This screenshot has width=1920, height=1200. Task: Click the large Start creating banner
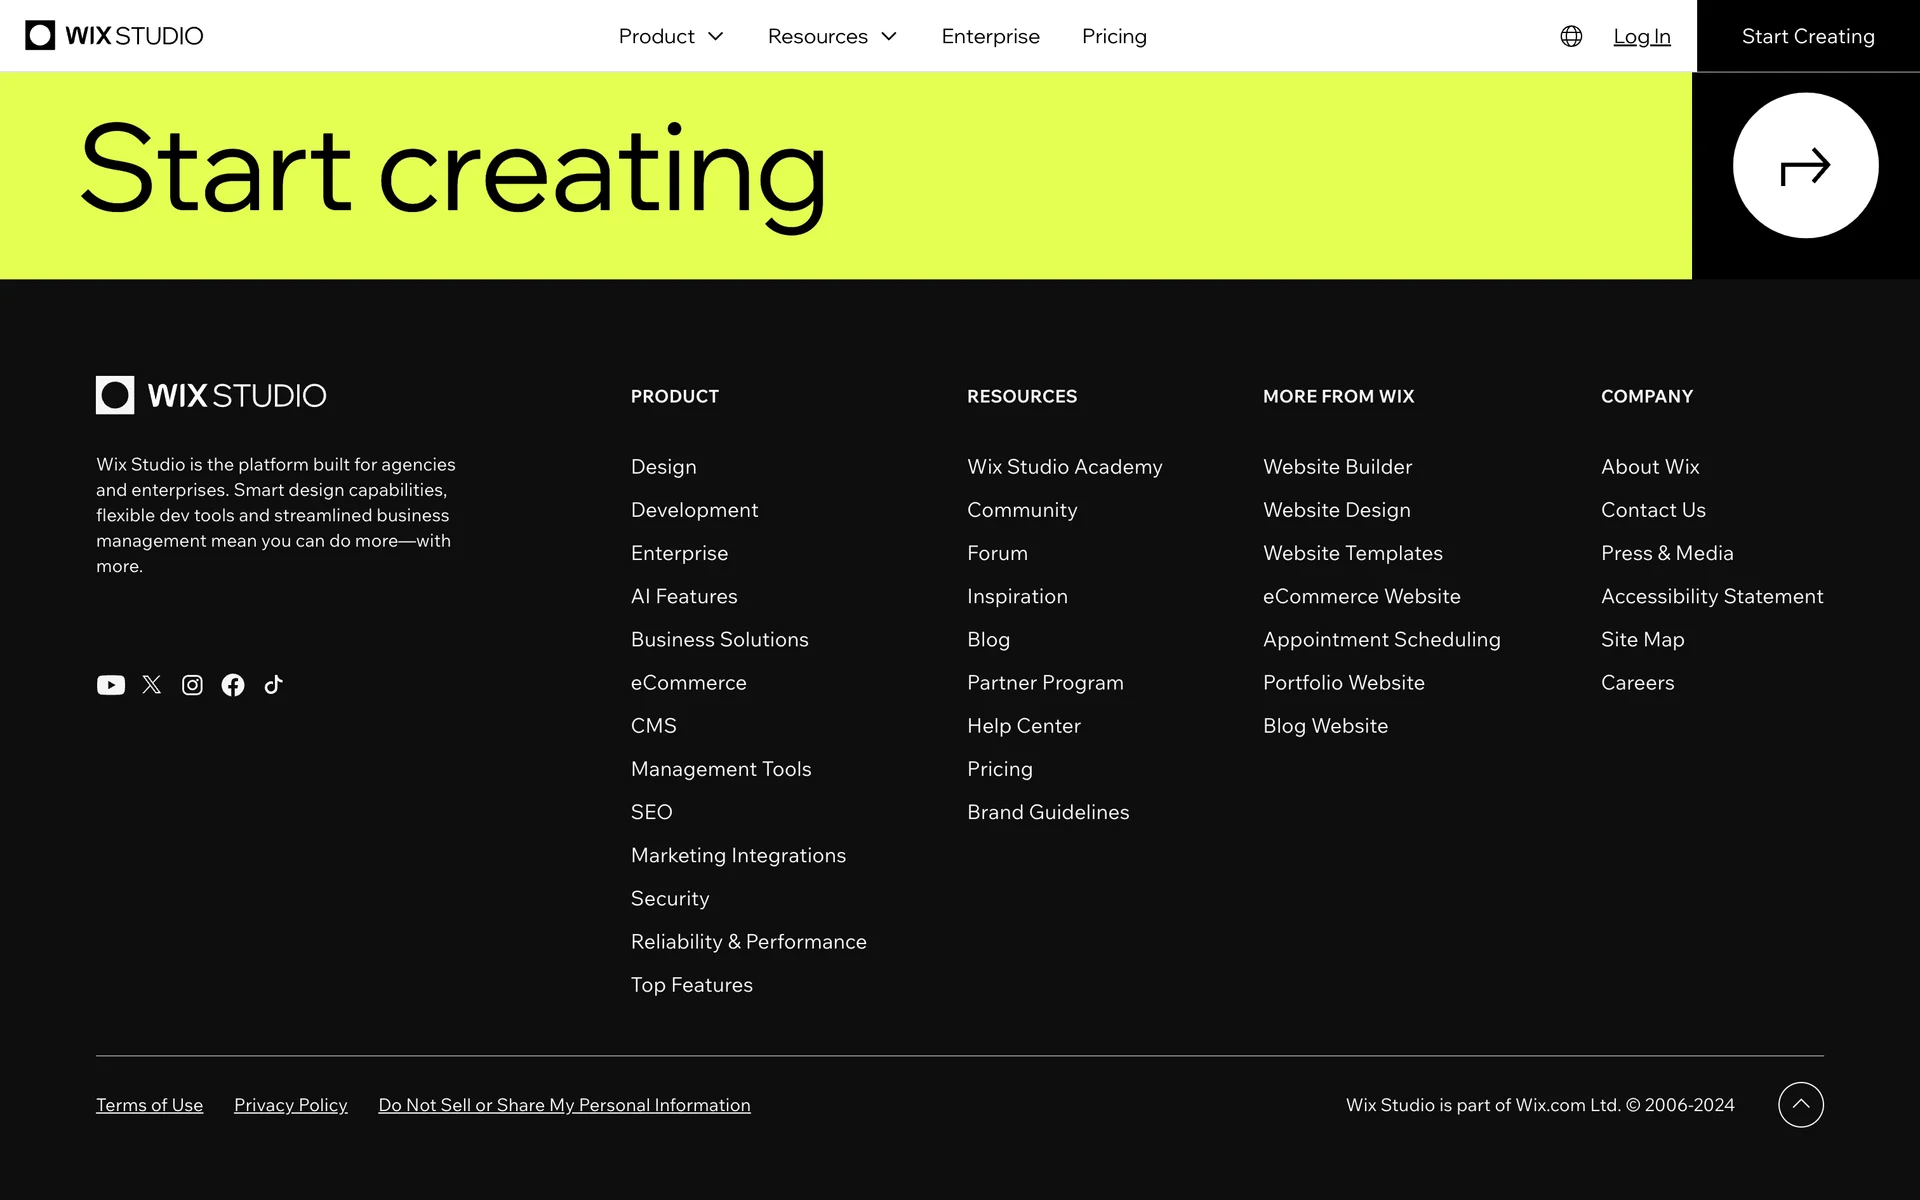coord(452,172)
